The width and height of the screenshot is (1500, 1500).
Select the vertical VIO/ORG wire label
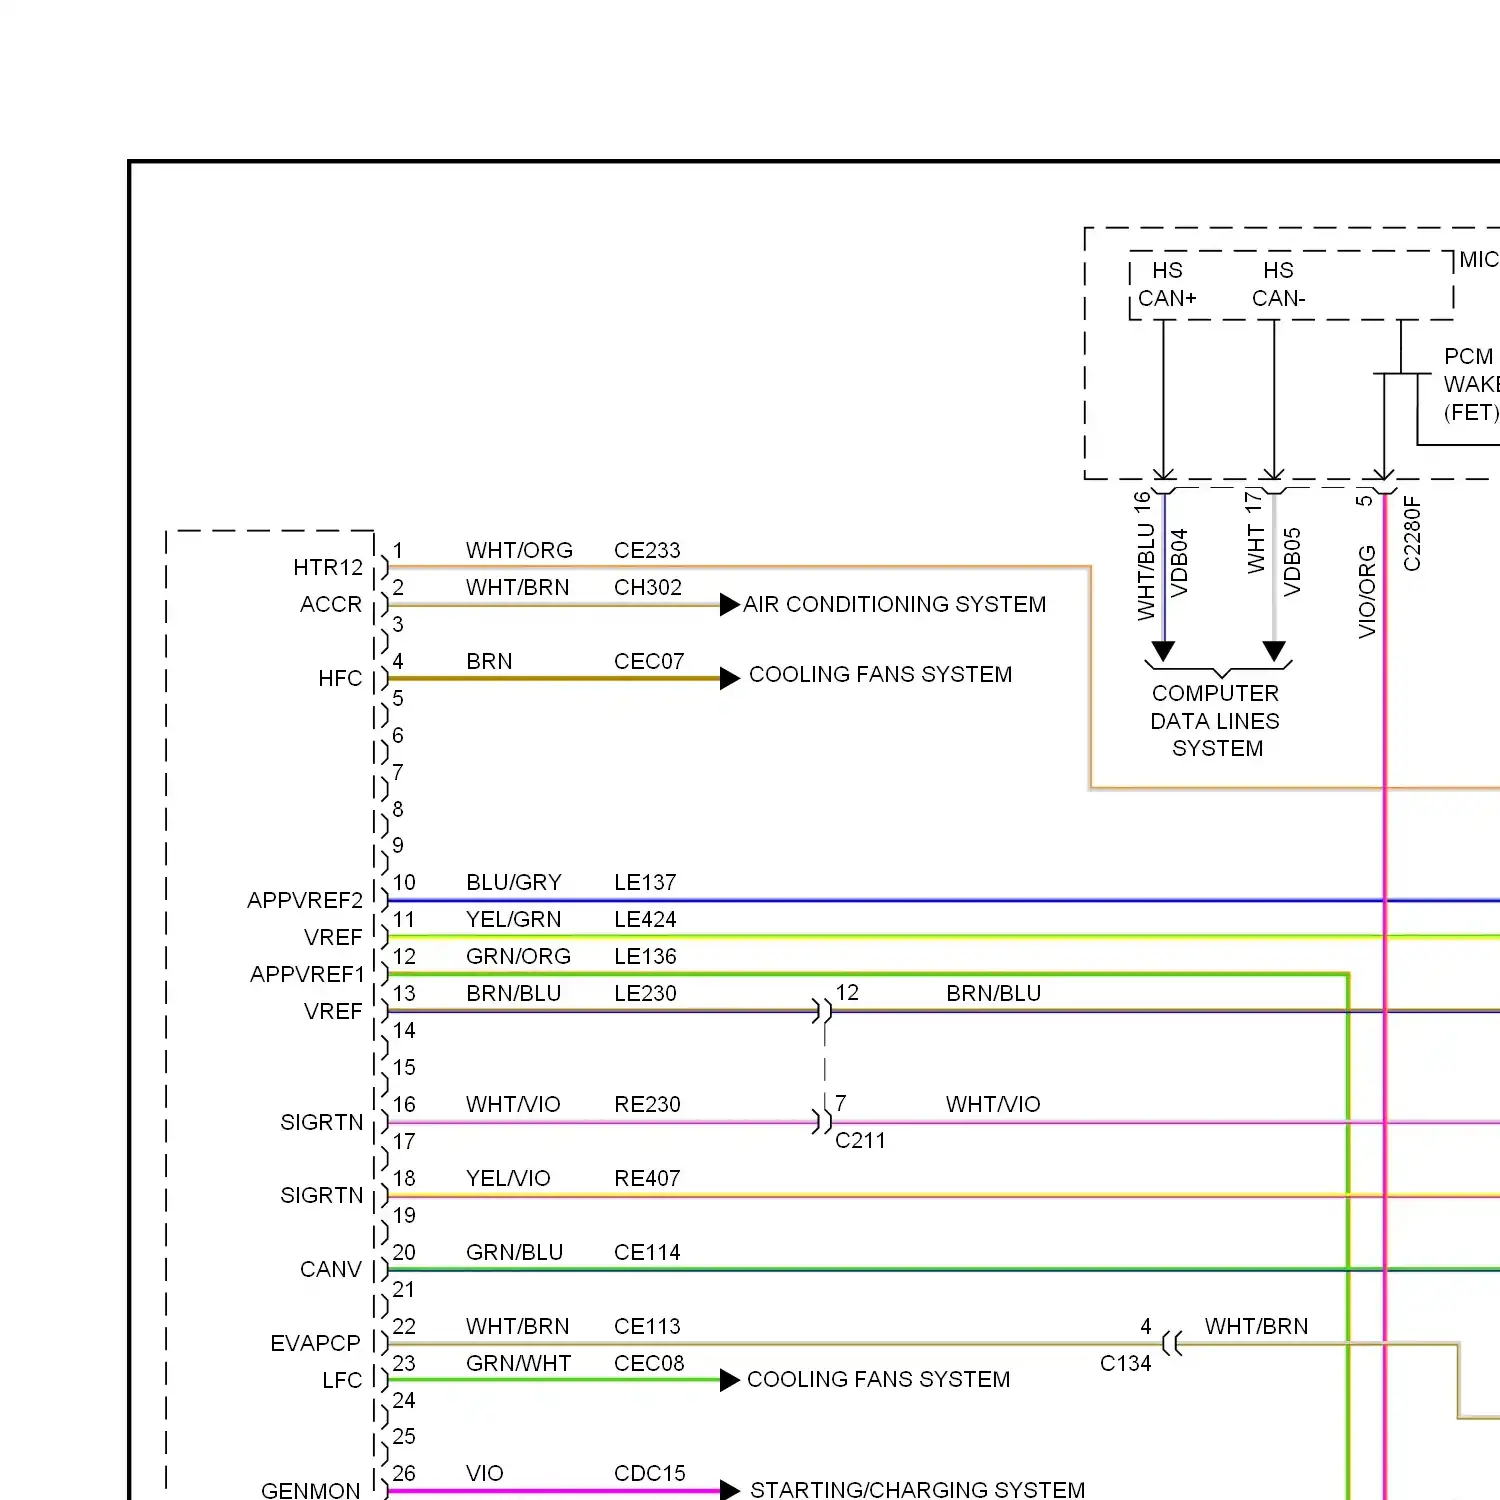[x=1367, y=592]
